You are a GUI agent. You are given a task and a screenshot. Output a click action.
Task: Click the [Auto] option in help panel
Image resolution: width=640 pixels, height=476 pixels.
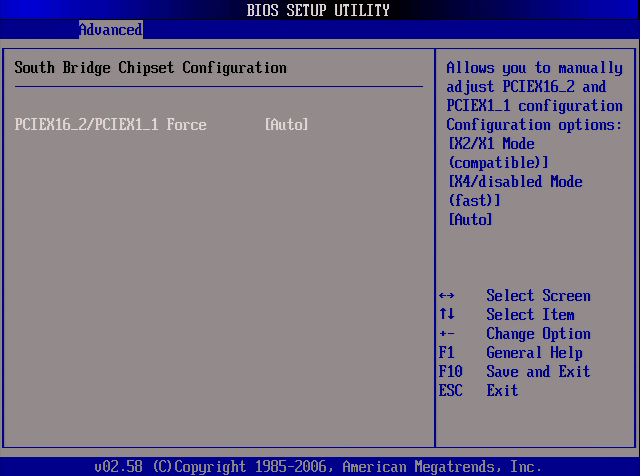pyautogui.click(x=470, y=220)
